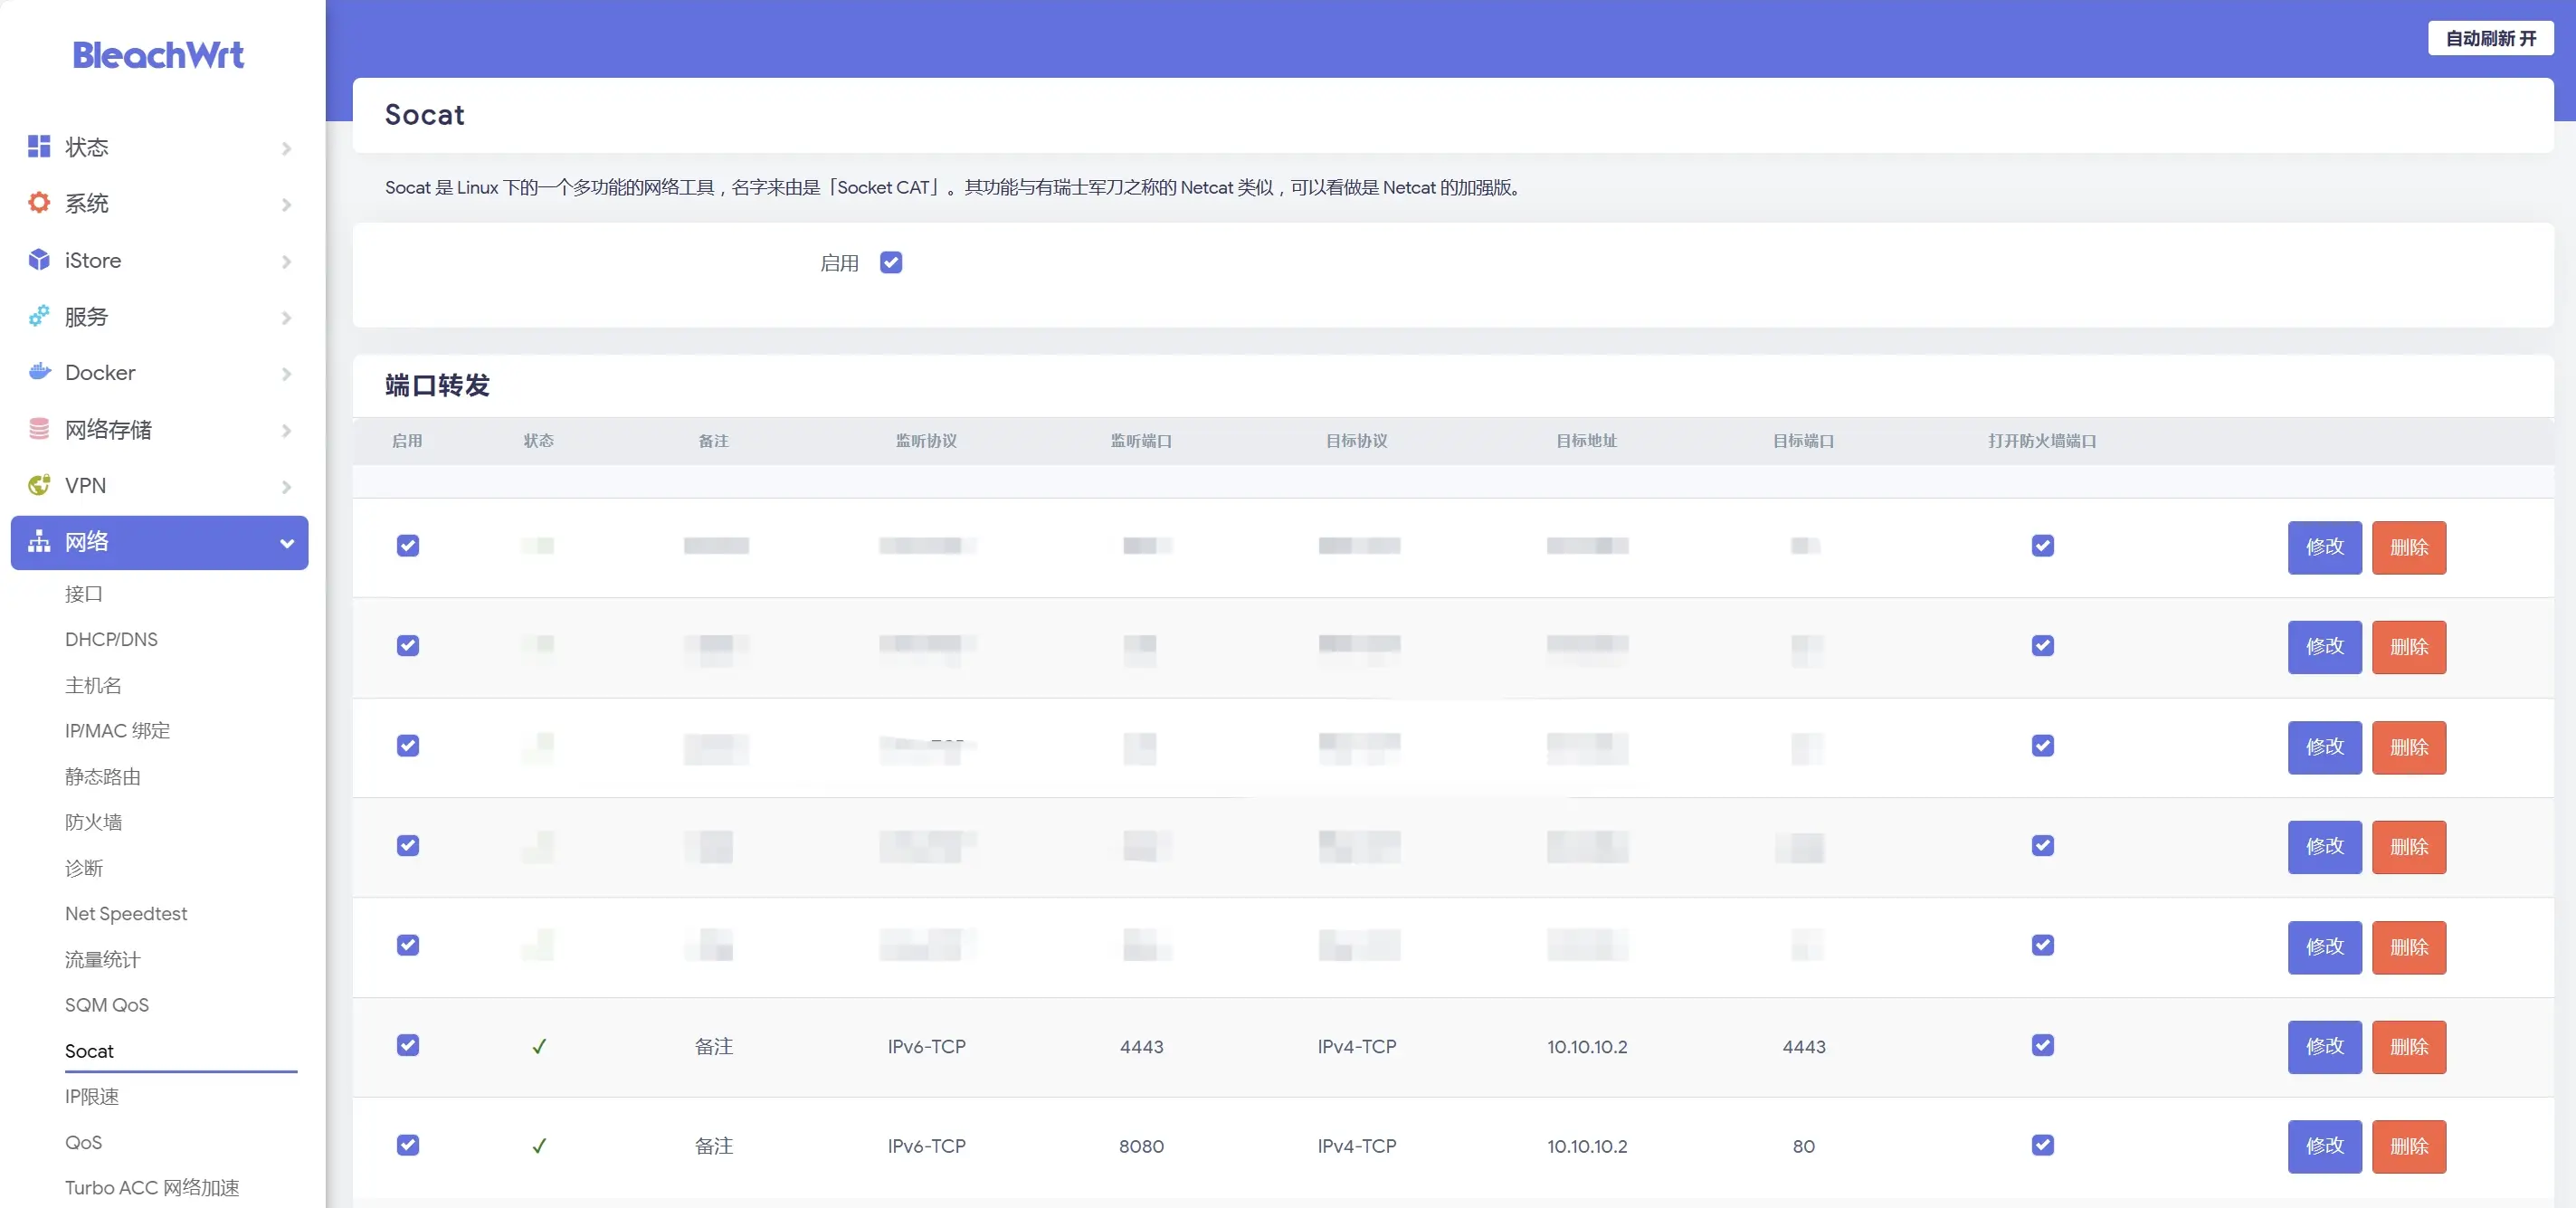
Task: Toggle the 自动刷新 开 button
Action: point(2490,38)
